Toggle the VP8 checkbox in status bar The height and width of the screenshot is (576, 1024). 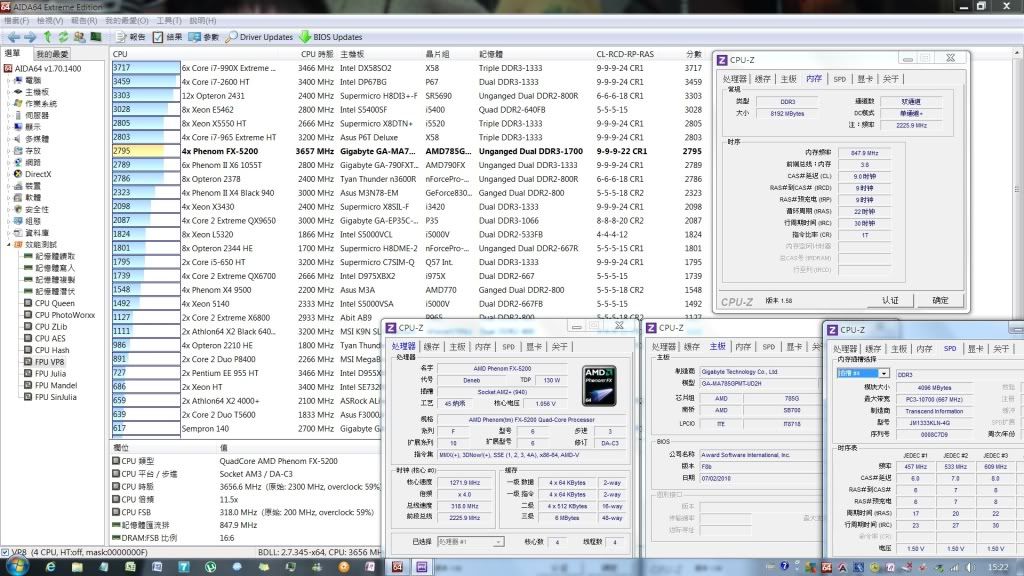tap(7, 551)
